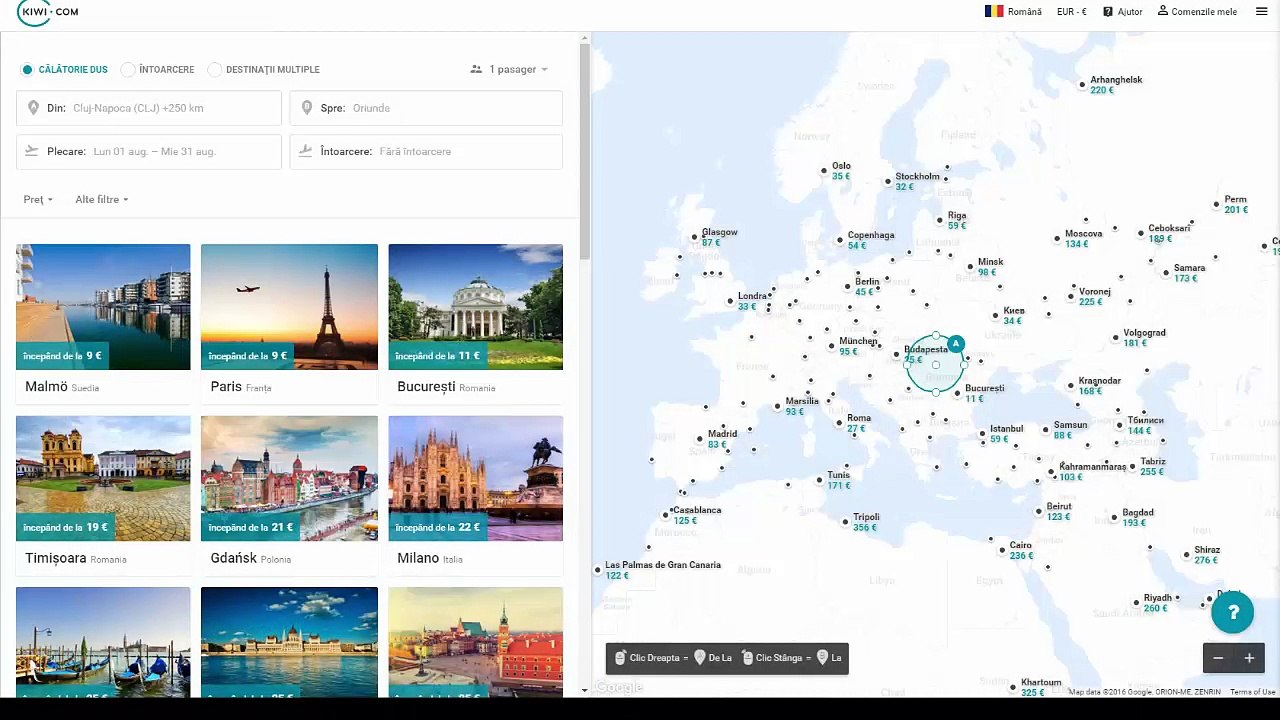Click the Oslo map marker dot
1280x720 pixels.
tap(824, 171)
